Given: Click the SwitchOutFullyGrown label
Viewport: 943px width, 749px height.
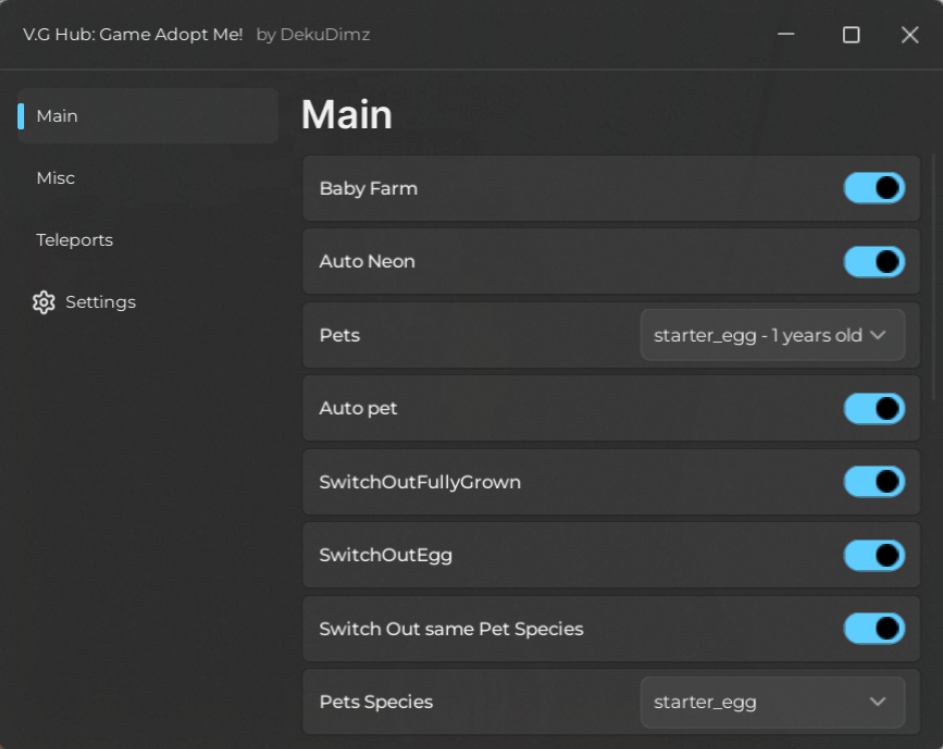Looking at the screenshot, I should [x=420, y=482].
